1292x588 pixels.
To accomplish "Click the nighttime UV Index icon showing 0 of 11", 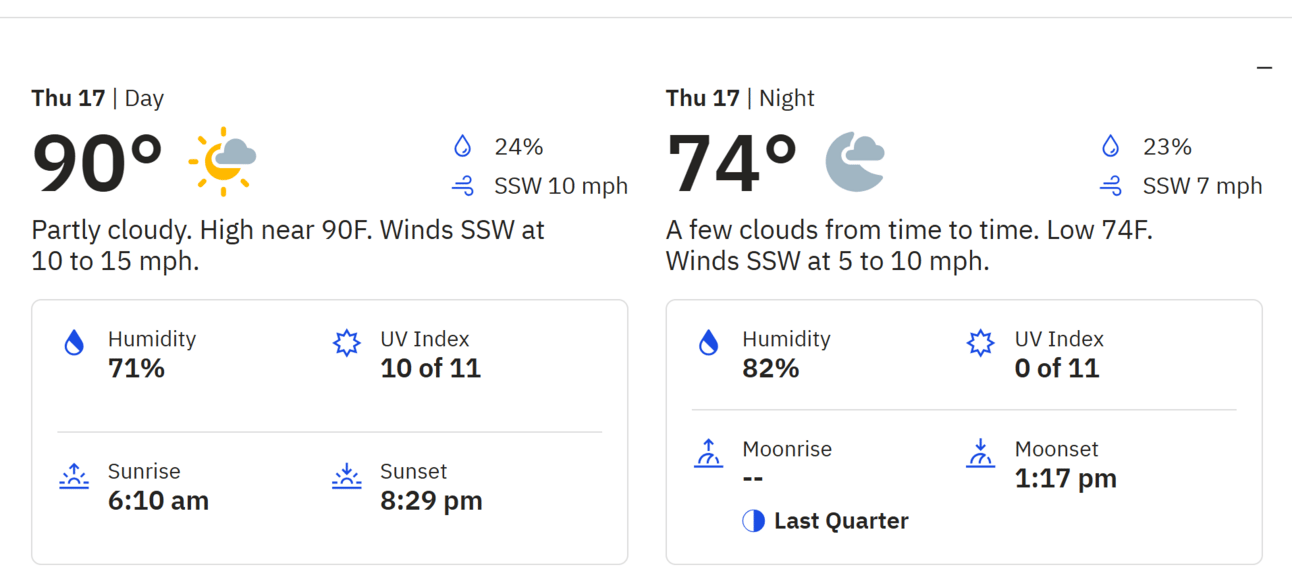I will [980, 344].
